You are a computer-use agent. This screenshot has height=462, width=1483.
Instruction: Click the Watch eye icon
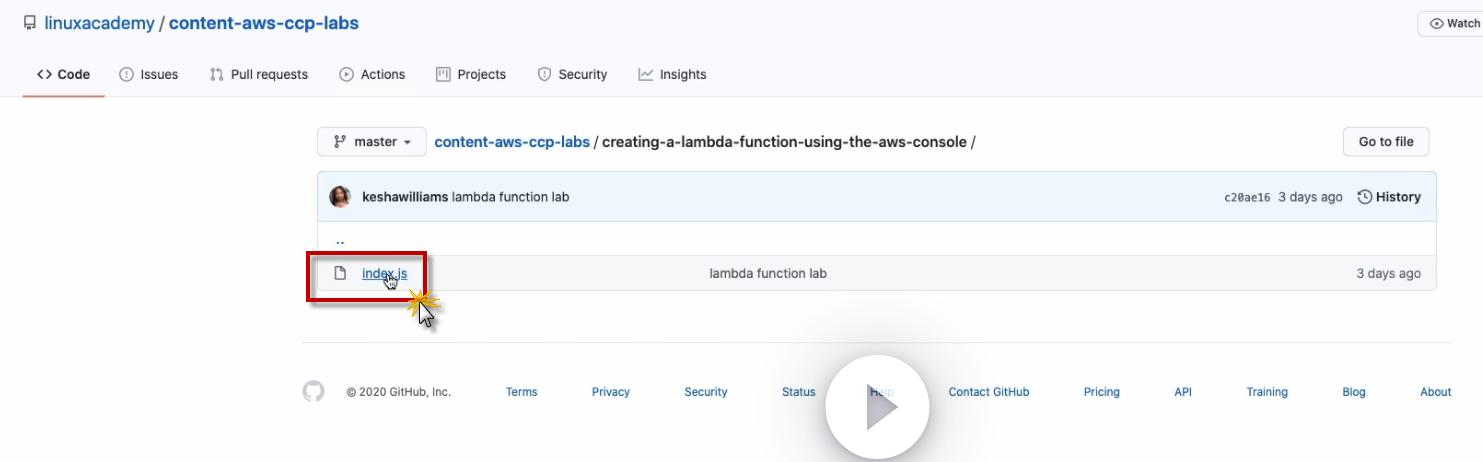click(x=1436, y=24)
